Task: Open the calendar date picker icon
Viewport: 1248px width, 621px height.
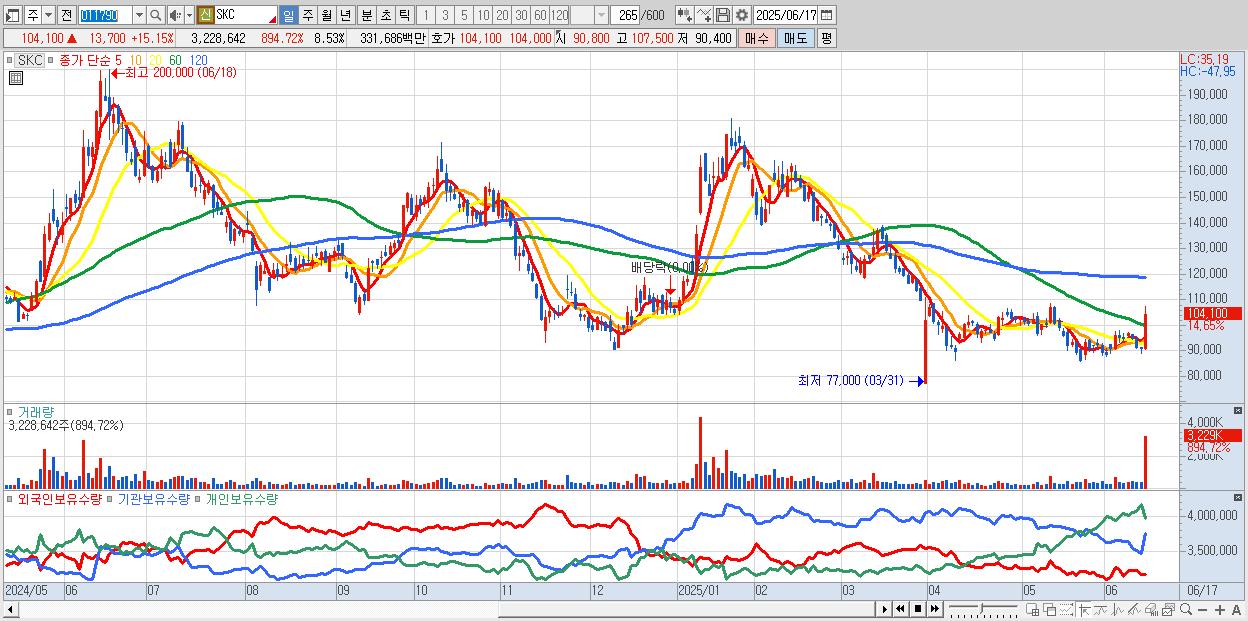Action: click(x=827, y=15)
